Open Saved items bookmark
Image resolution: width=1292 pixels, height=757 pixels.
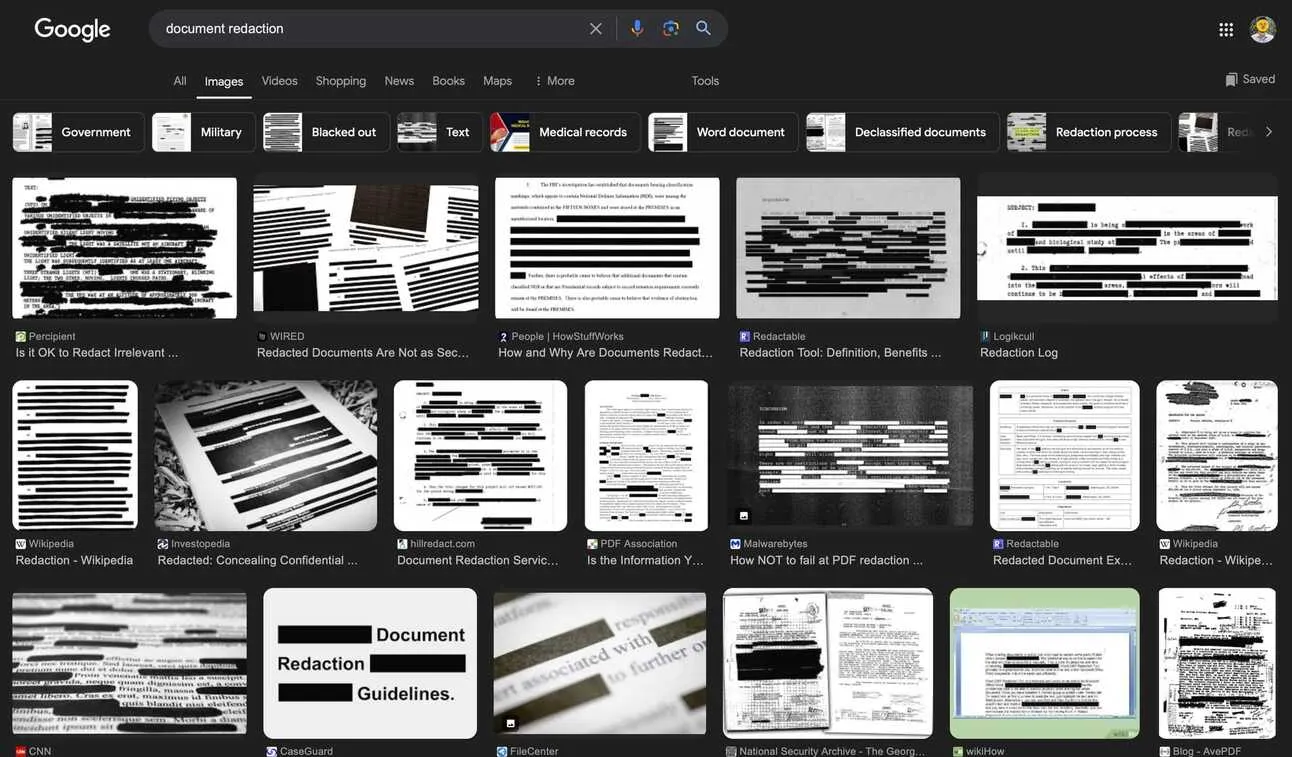click(x=1250, y=80)
